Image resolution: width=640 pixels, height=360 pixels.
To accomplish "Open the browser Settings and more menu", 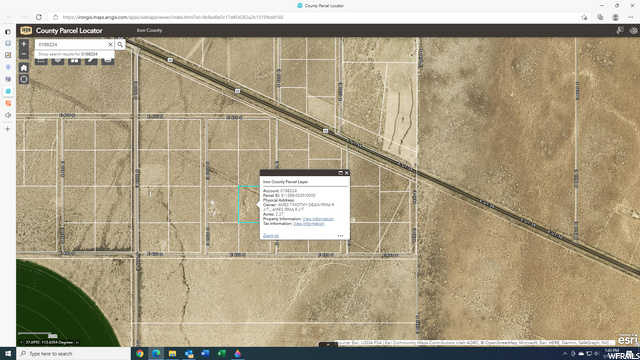I will [x=631, y=17].
